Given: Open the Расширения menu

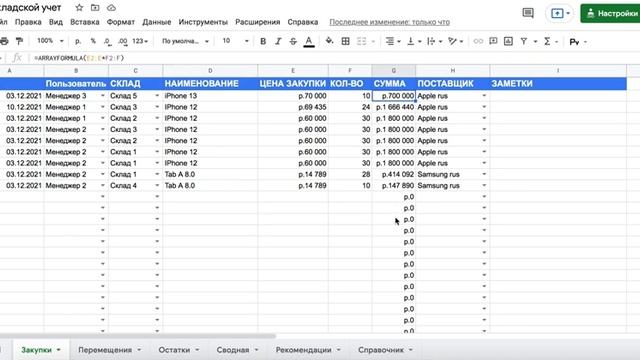Looking at the screenshot, I should pos(258,22).
